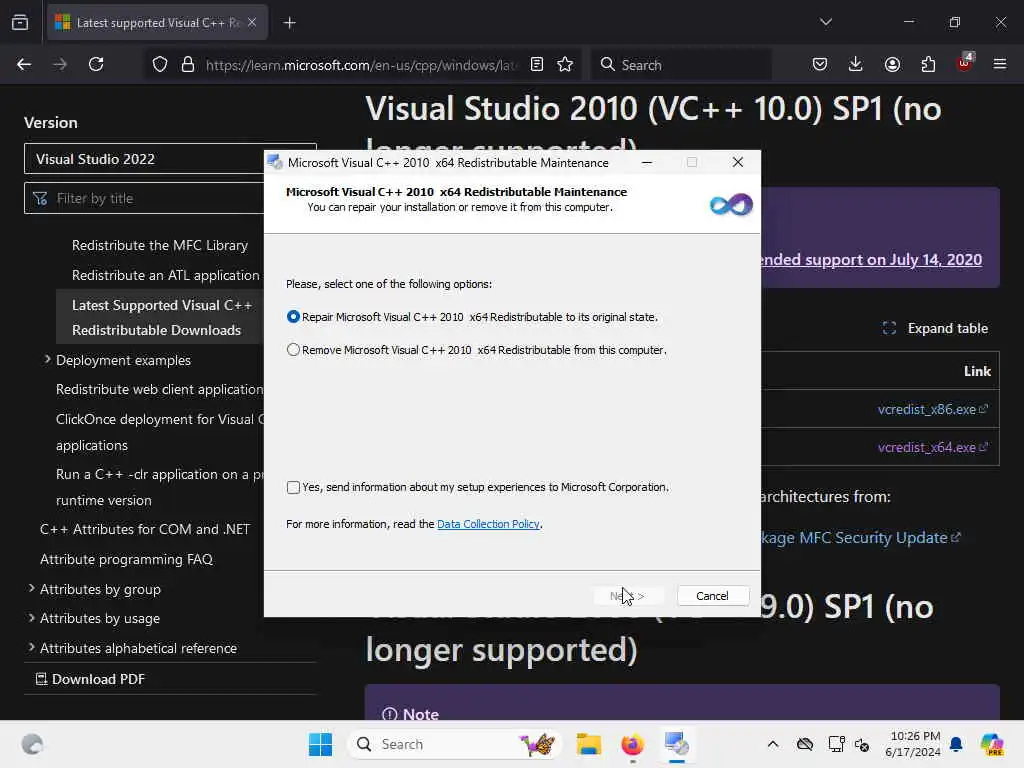Open the Firefox account icon
This screenshot has width=1024, height=768.
click(x=892, y=64)
